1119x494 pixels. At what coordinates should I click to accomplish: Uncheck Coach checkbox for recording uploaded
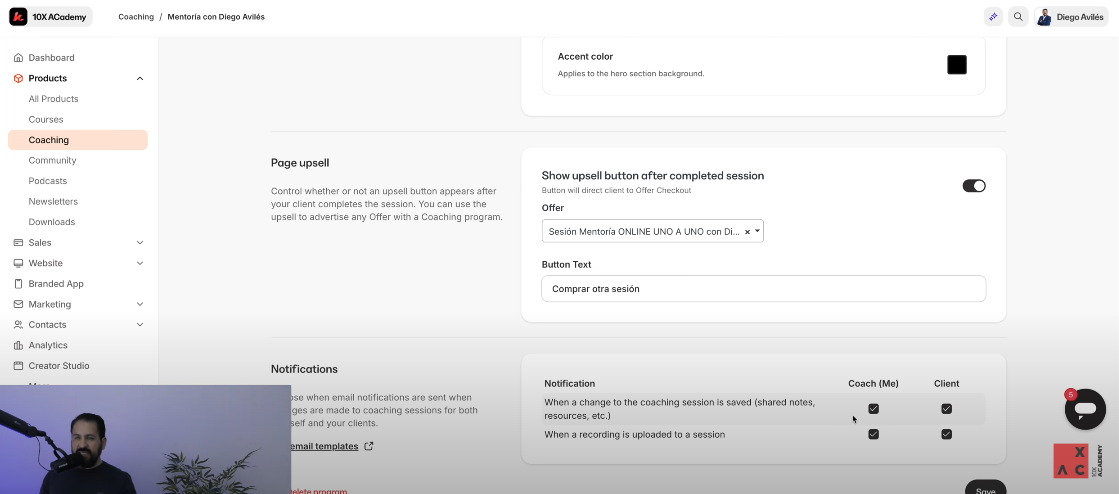coord(873,434)
